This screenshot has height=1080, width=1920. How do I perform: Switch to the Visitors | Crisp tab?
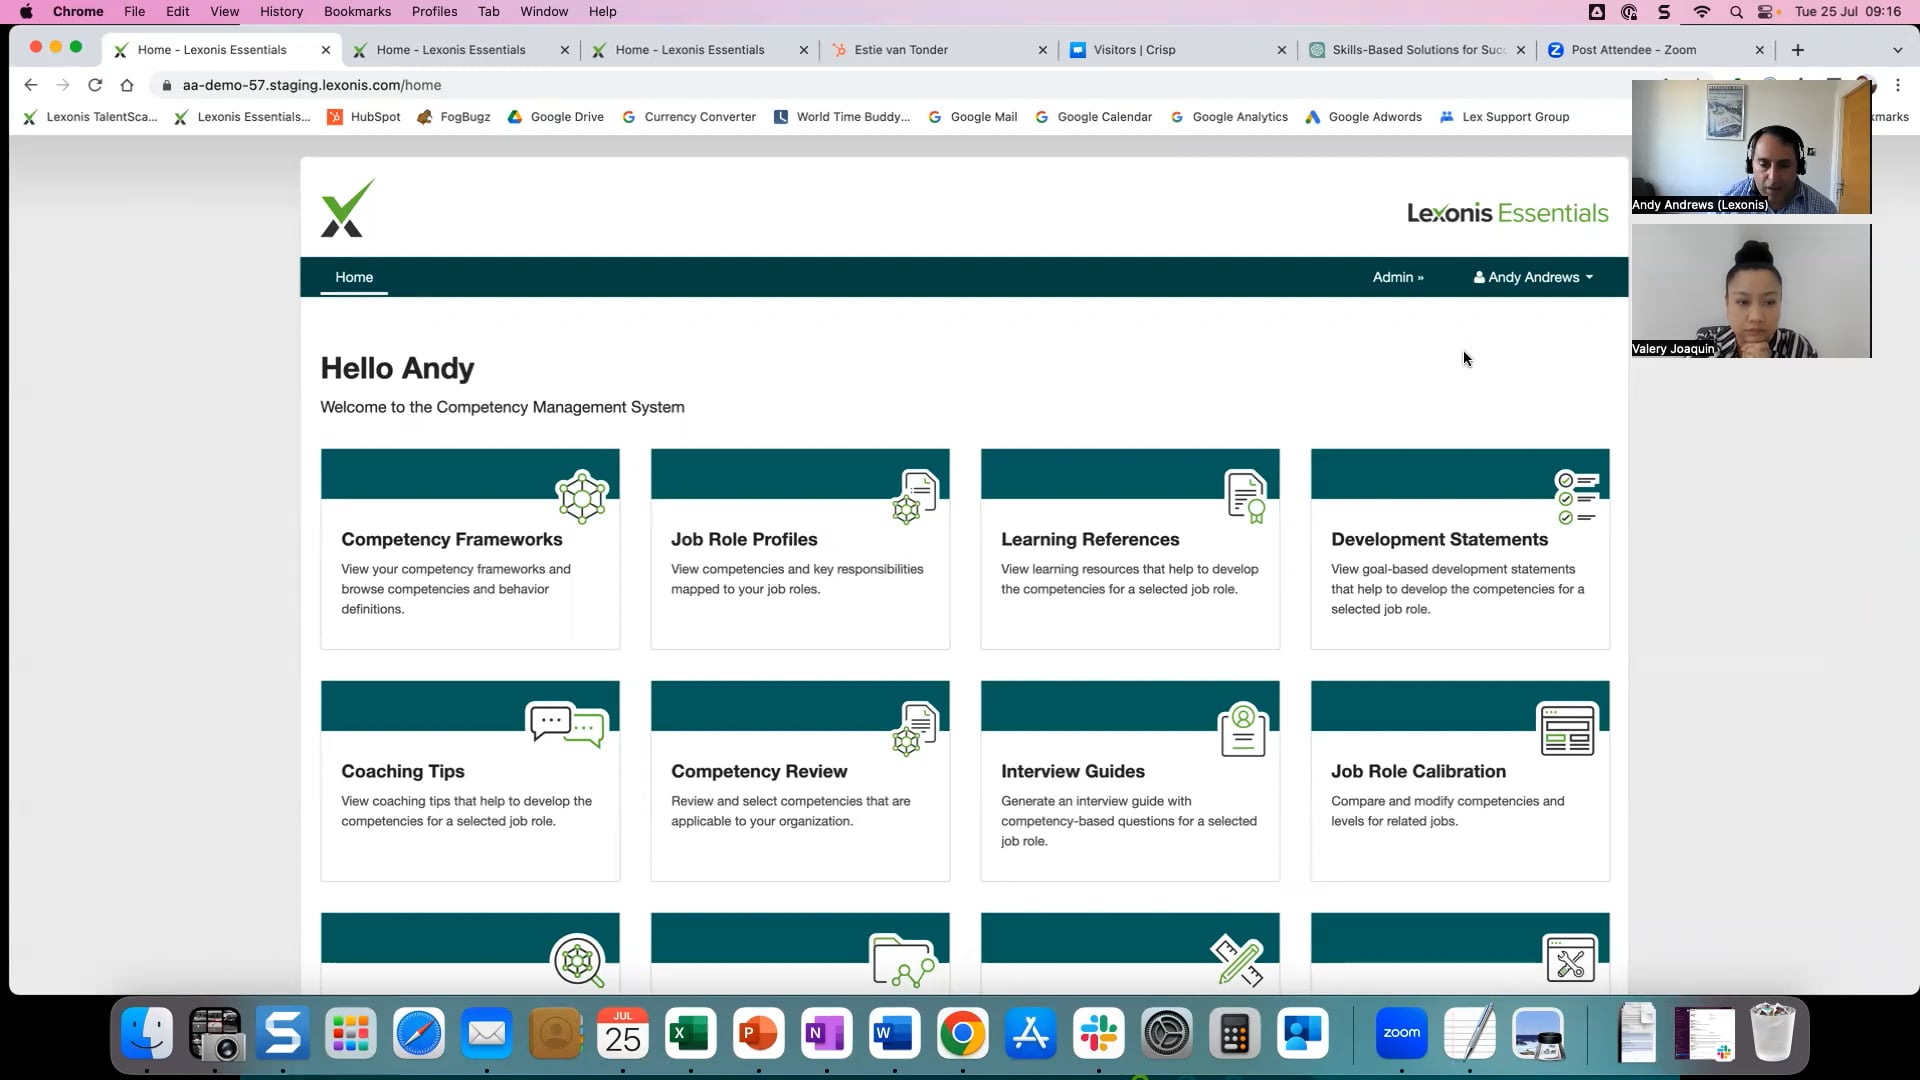1134,50
